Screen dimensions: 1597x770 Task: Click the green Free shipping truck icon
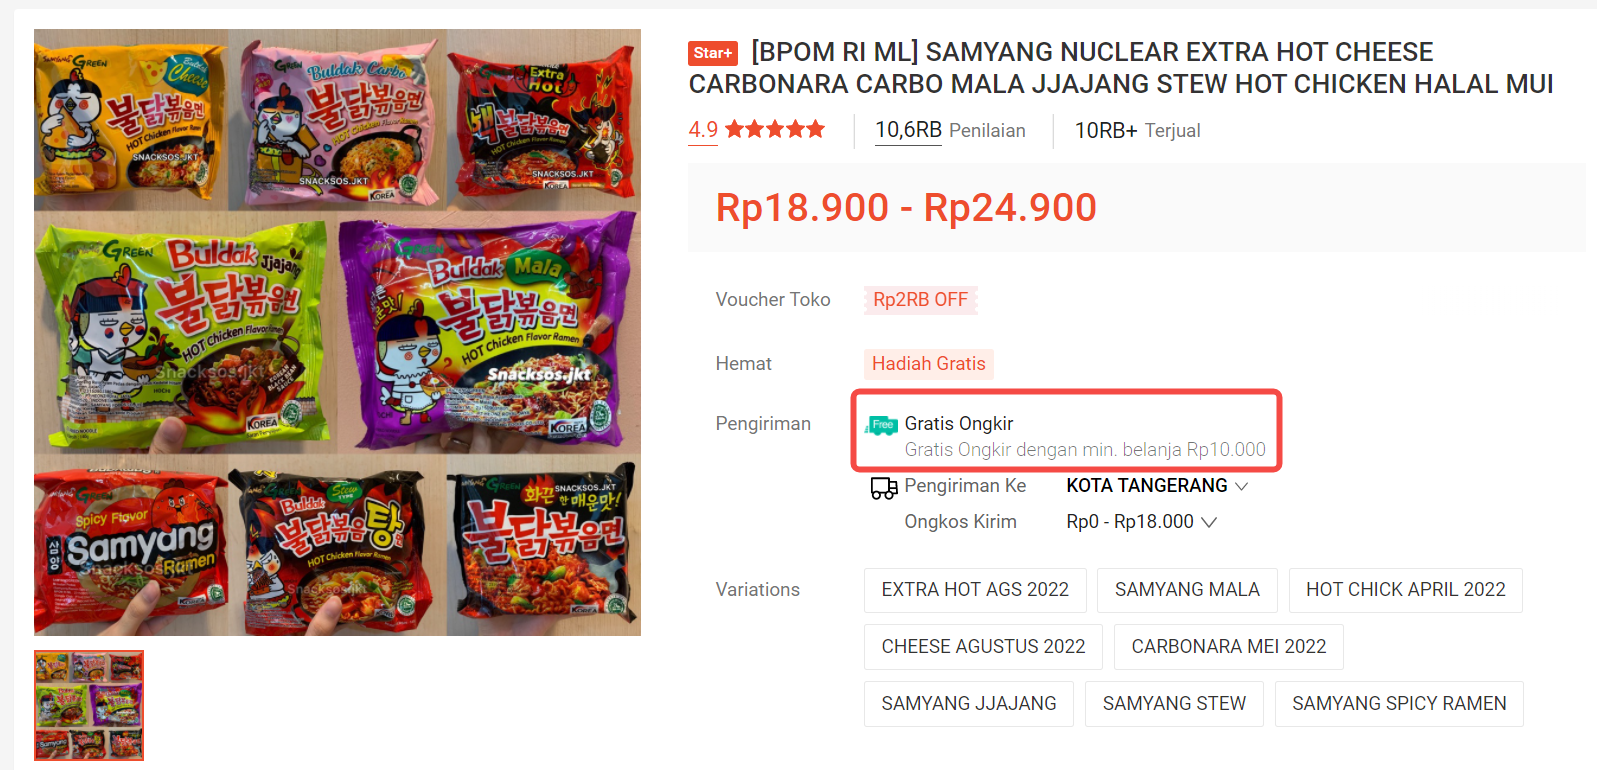coord(881,425)
